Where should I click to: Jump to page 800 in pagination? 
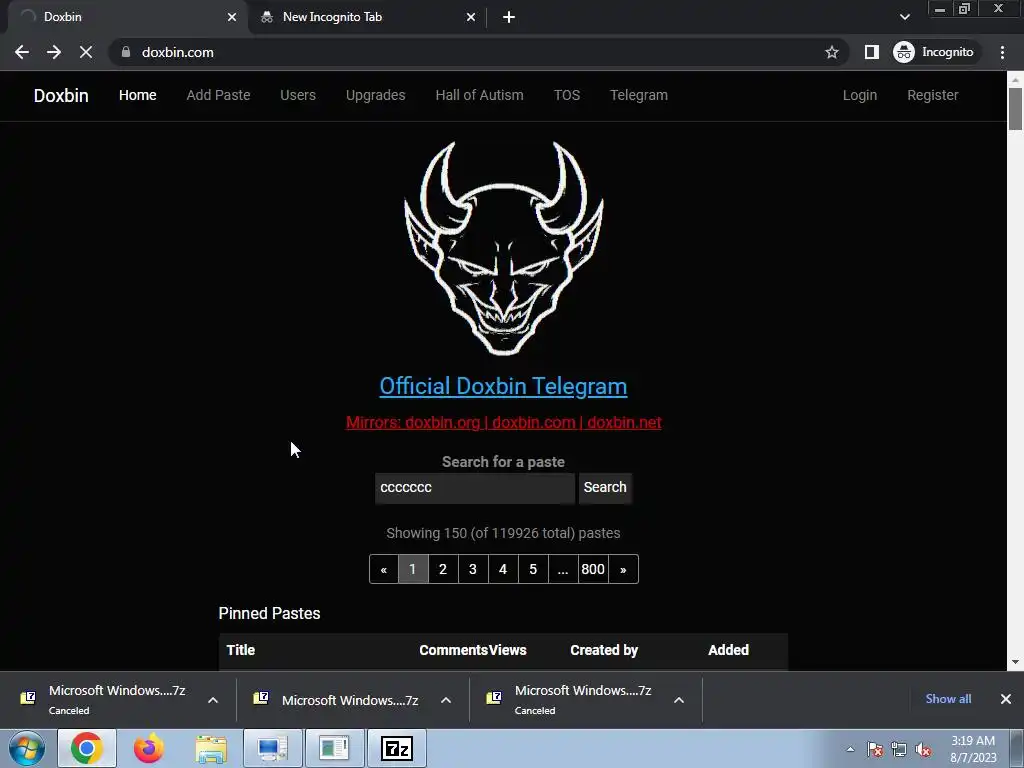coord(593,569)
